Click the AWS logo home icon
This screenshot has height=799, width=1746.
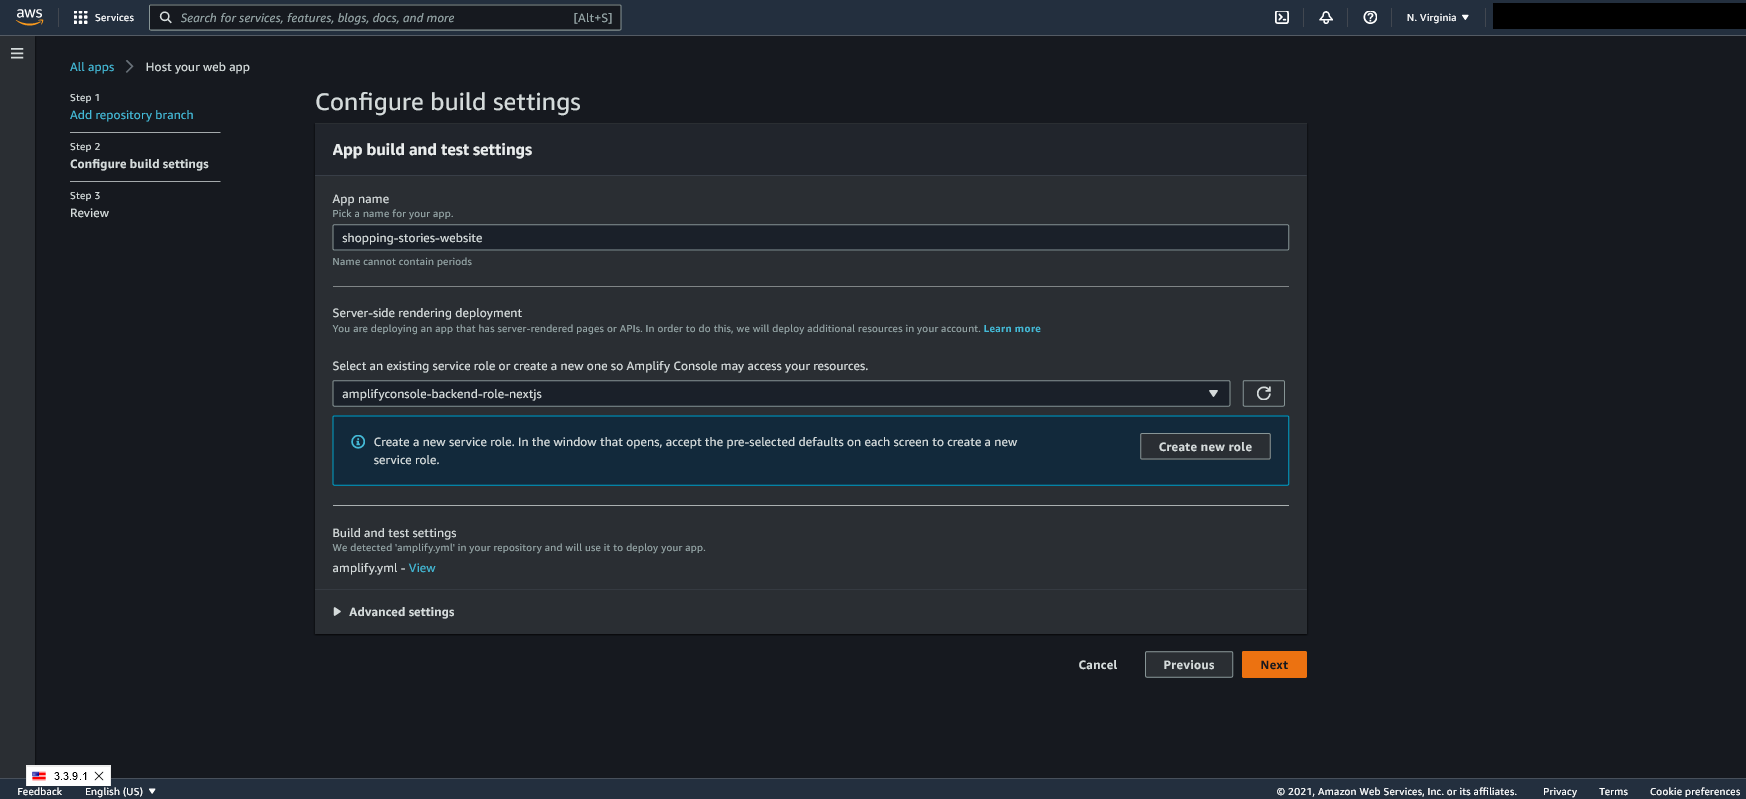coord(29,17)
